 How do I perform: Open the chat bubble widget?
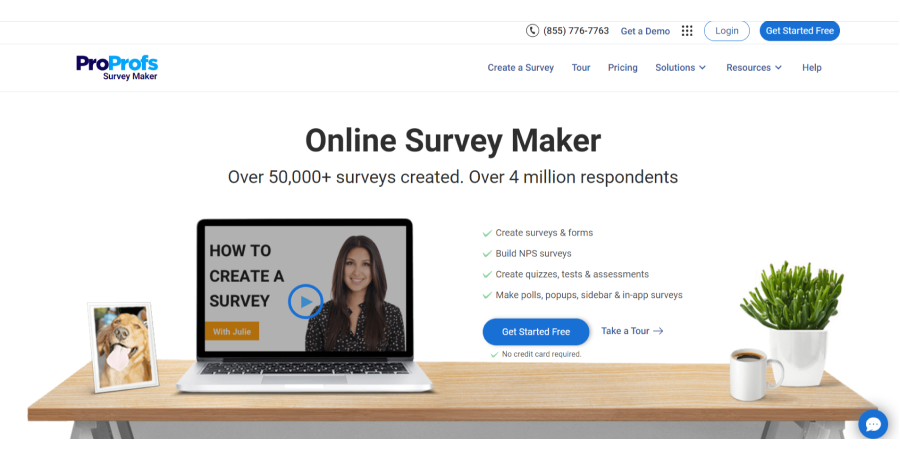click(x=873, y=424)
